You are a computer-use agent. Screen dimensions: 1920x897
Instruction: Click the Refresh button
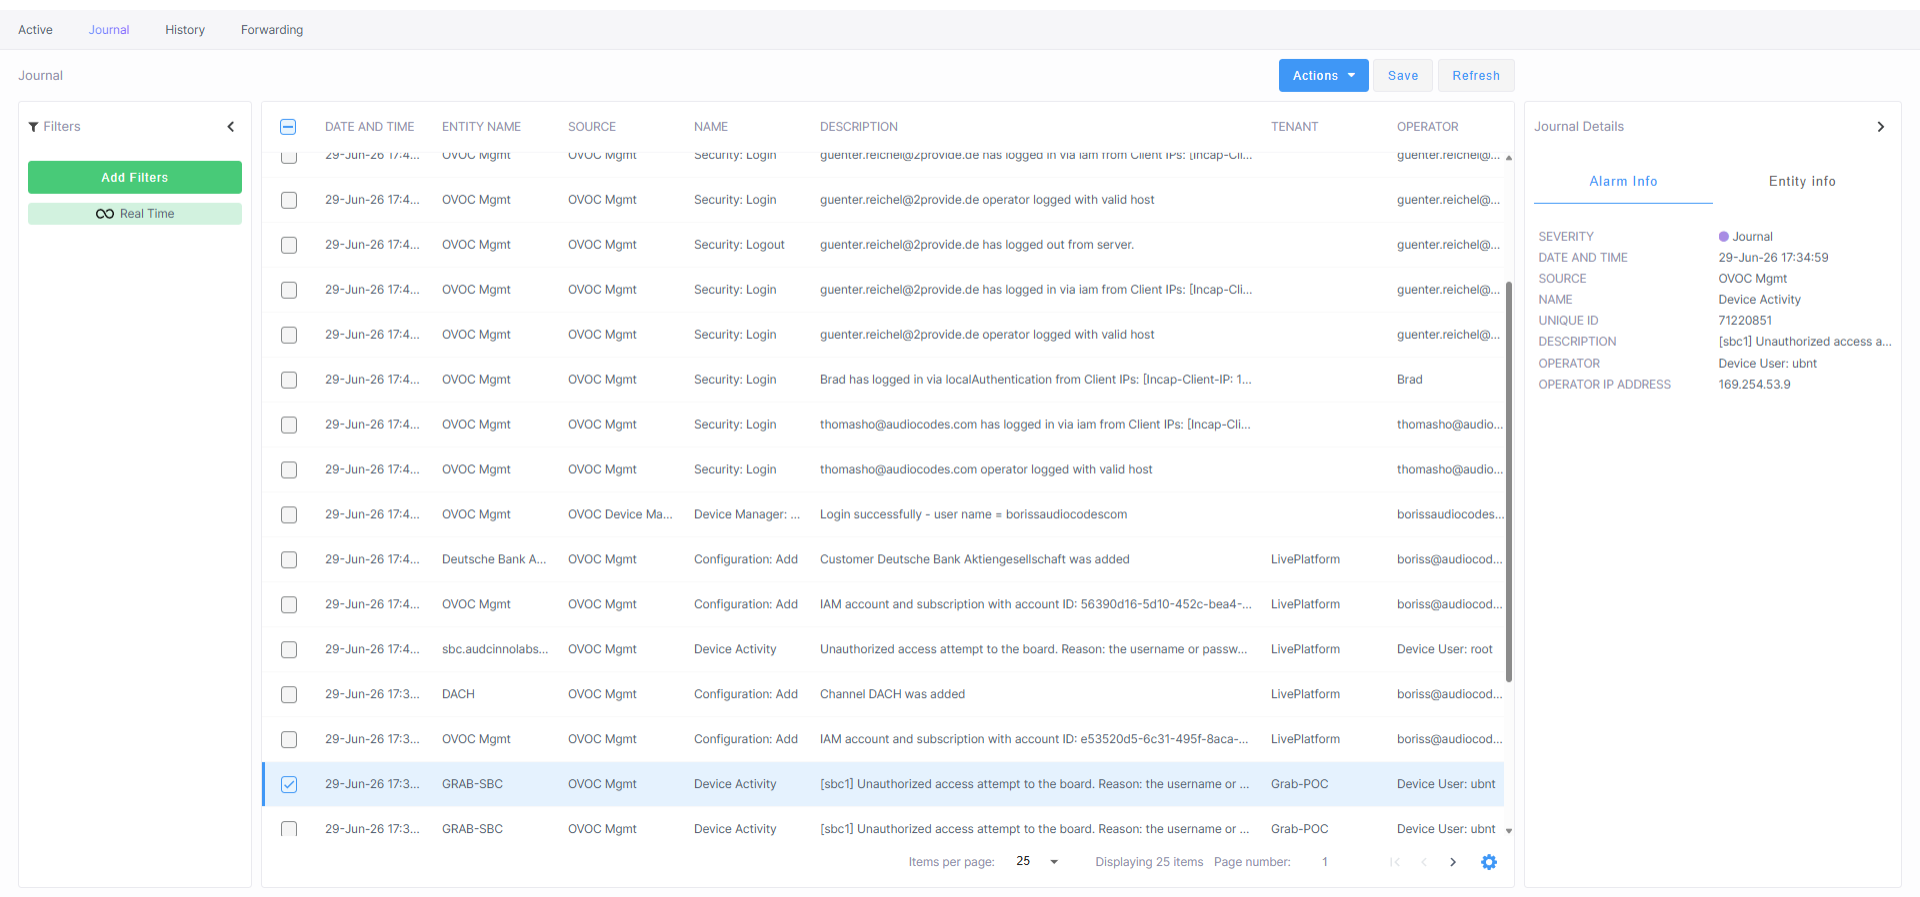[1476, 76]
